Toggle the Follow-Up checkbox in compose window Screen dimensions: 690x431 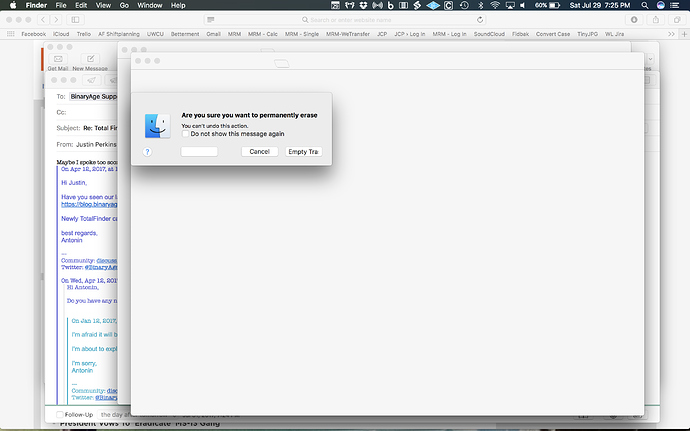[x=60, y=415]
